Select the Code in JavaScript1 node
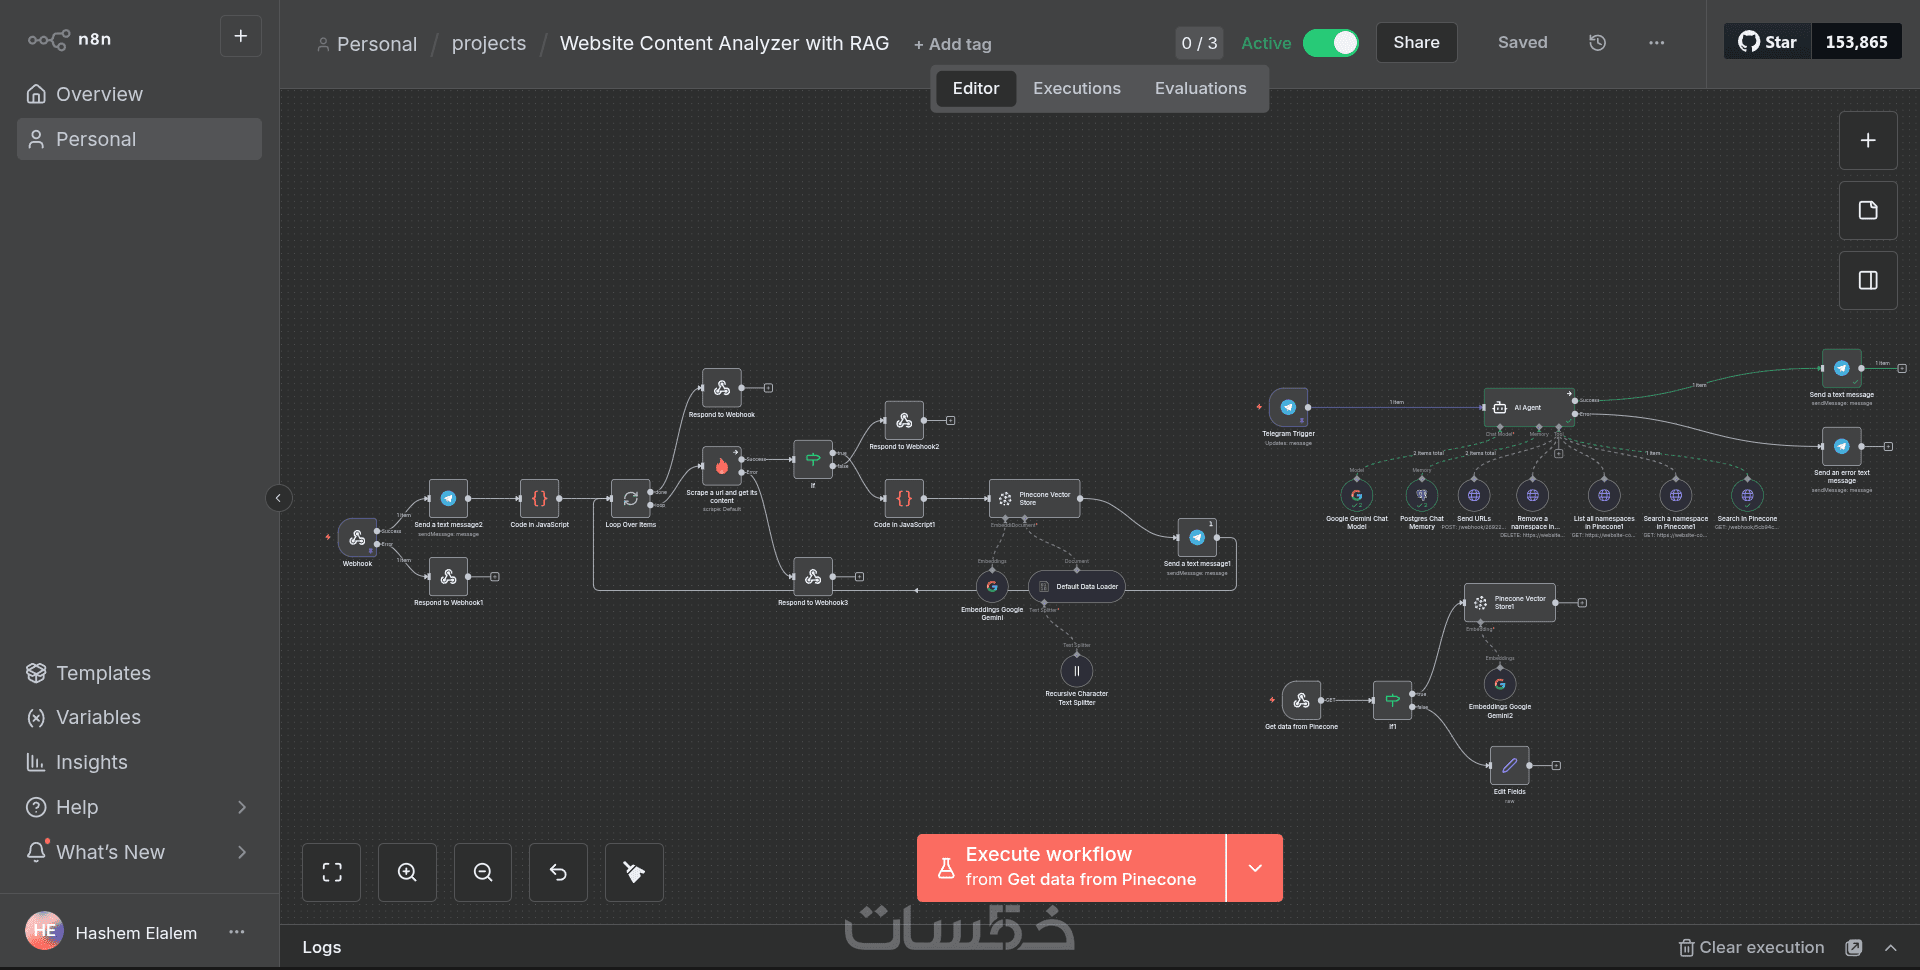Viewport: 1920px width, 970px height. click(904, 498)
